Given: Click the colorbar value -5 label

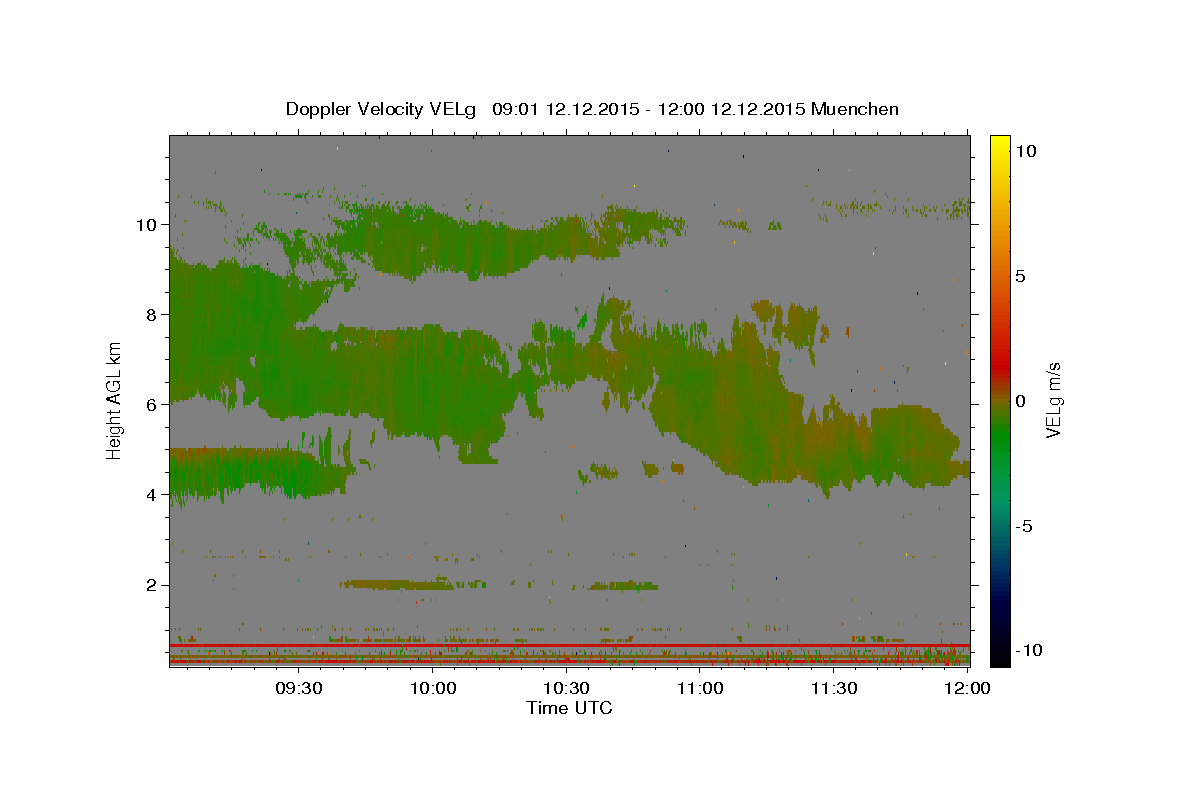Looking at the screenshot, I should [1024, 525].
